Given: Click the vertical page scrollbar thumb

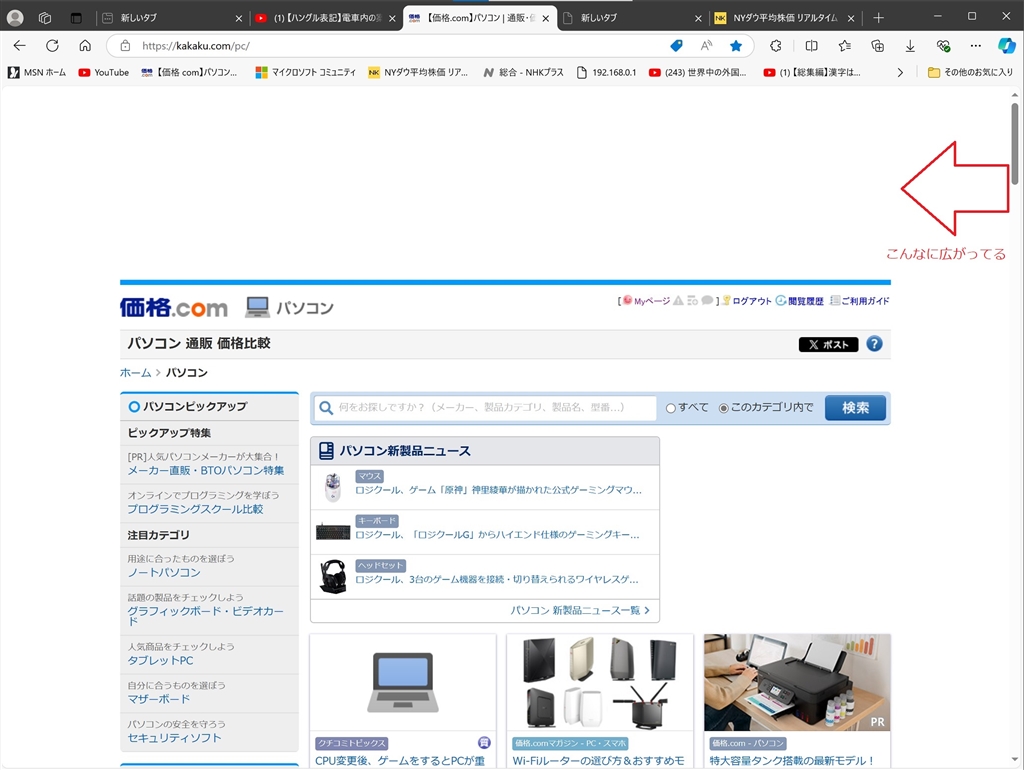Looking at the screenshot, I should coord(1014,143).
